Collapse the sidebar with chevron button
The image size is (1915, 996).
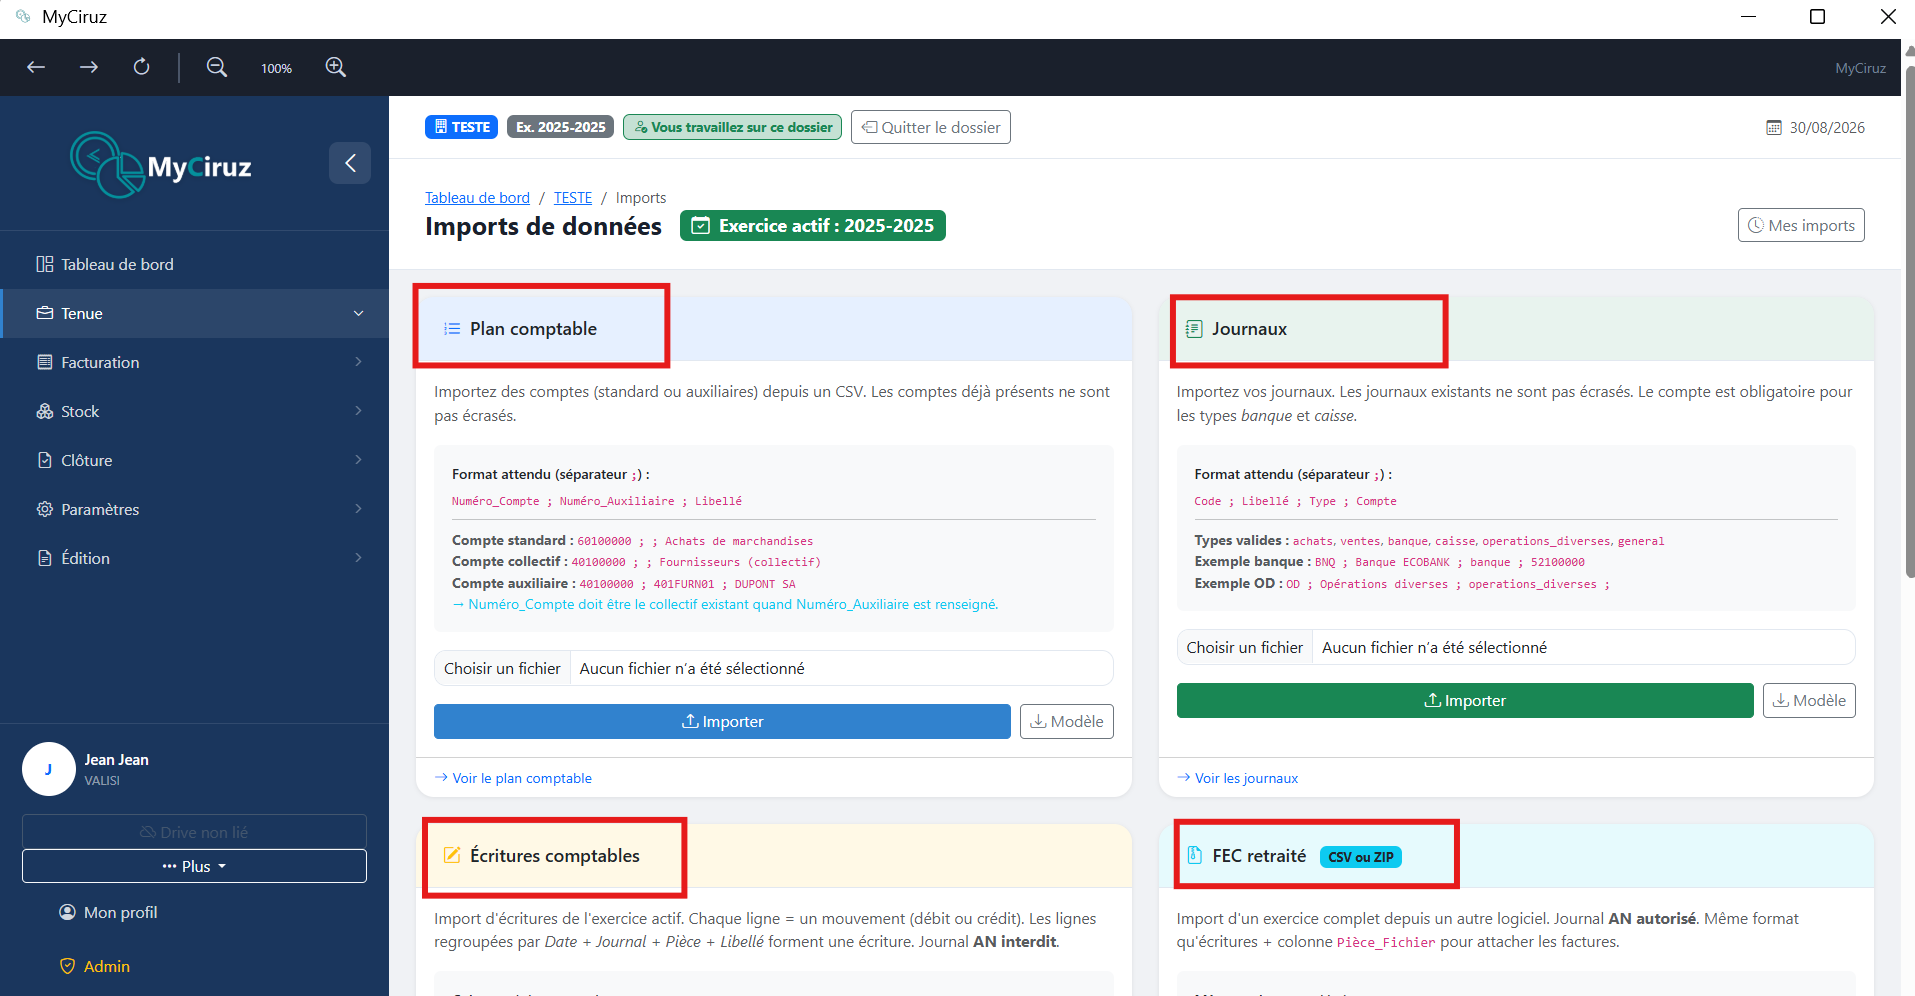pos(350,163)
